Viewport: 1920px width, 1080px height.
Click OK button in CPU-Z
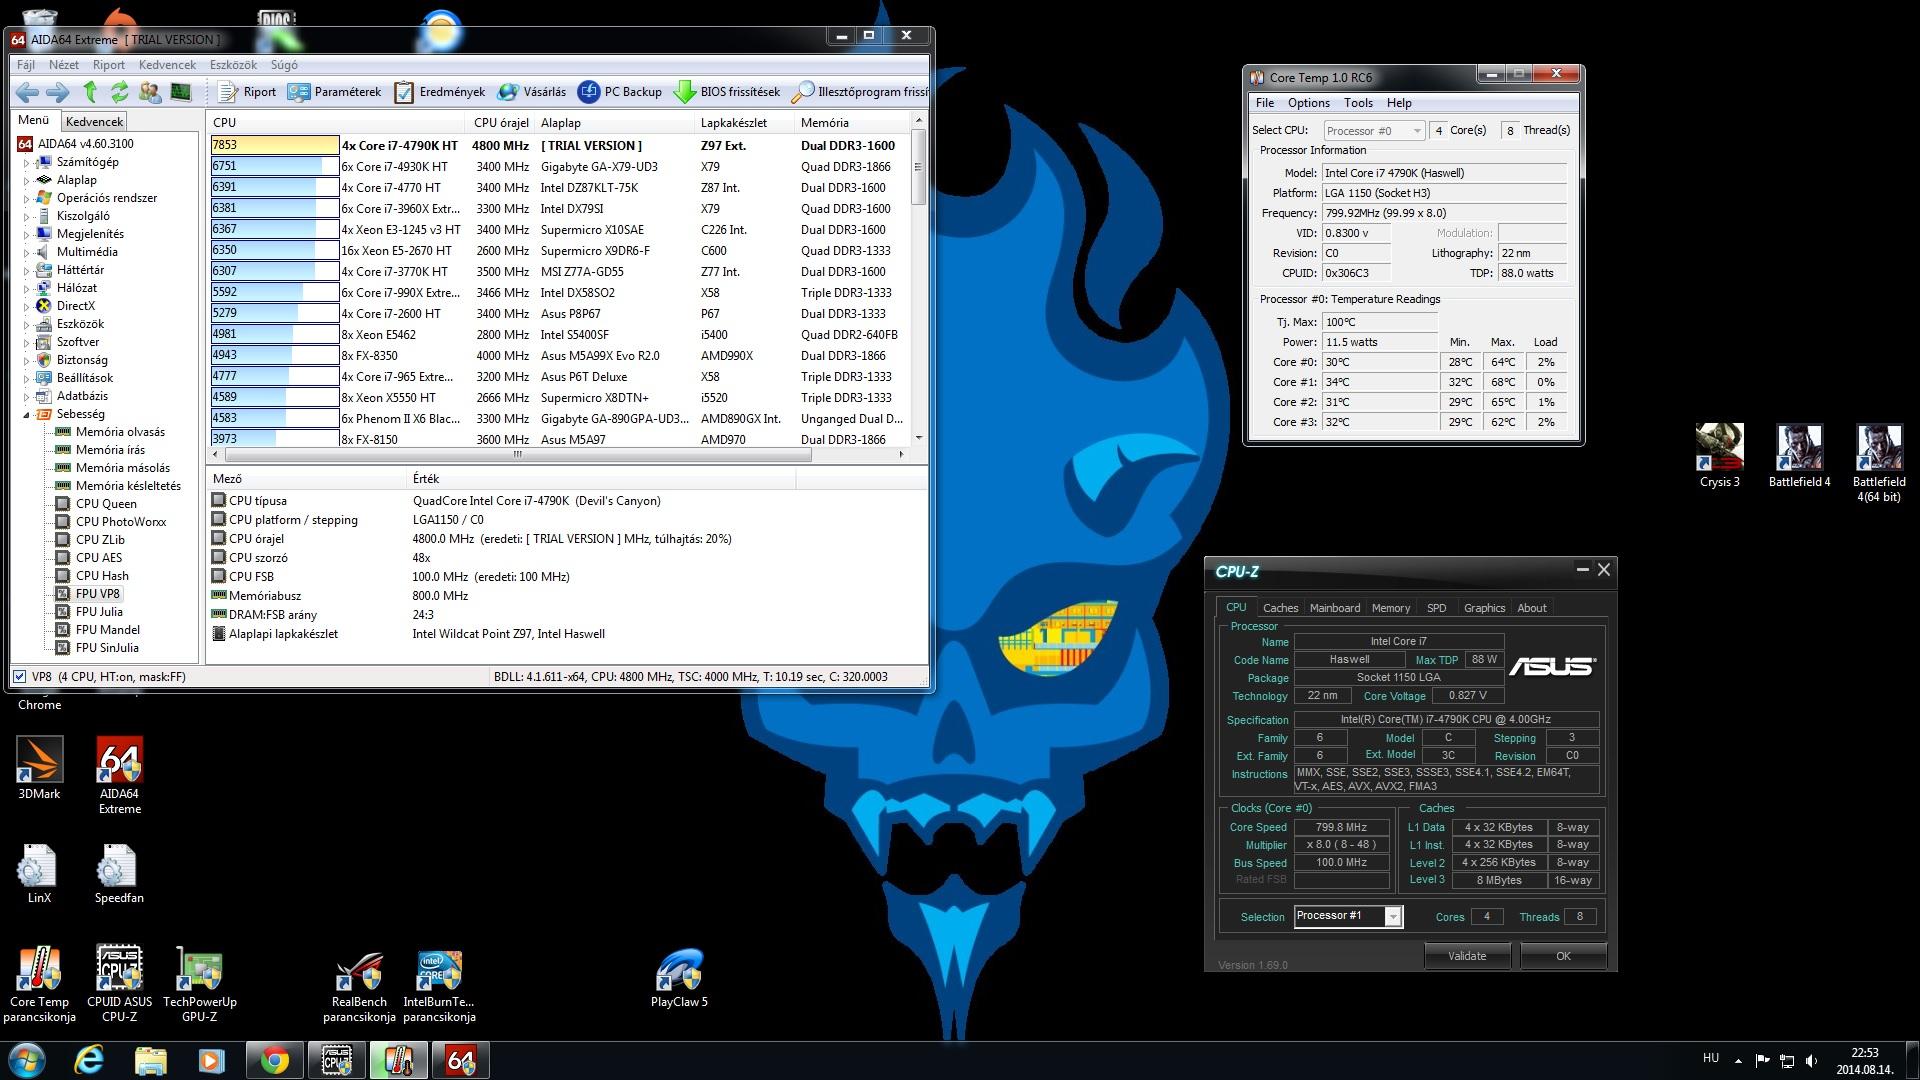click(x=1563, y=956)
